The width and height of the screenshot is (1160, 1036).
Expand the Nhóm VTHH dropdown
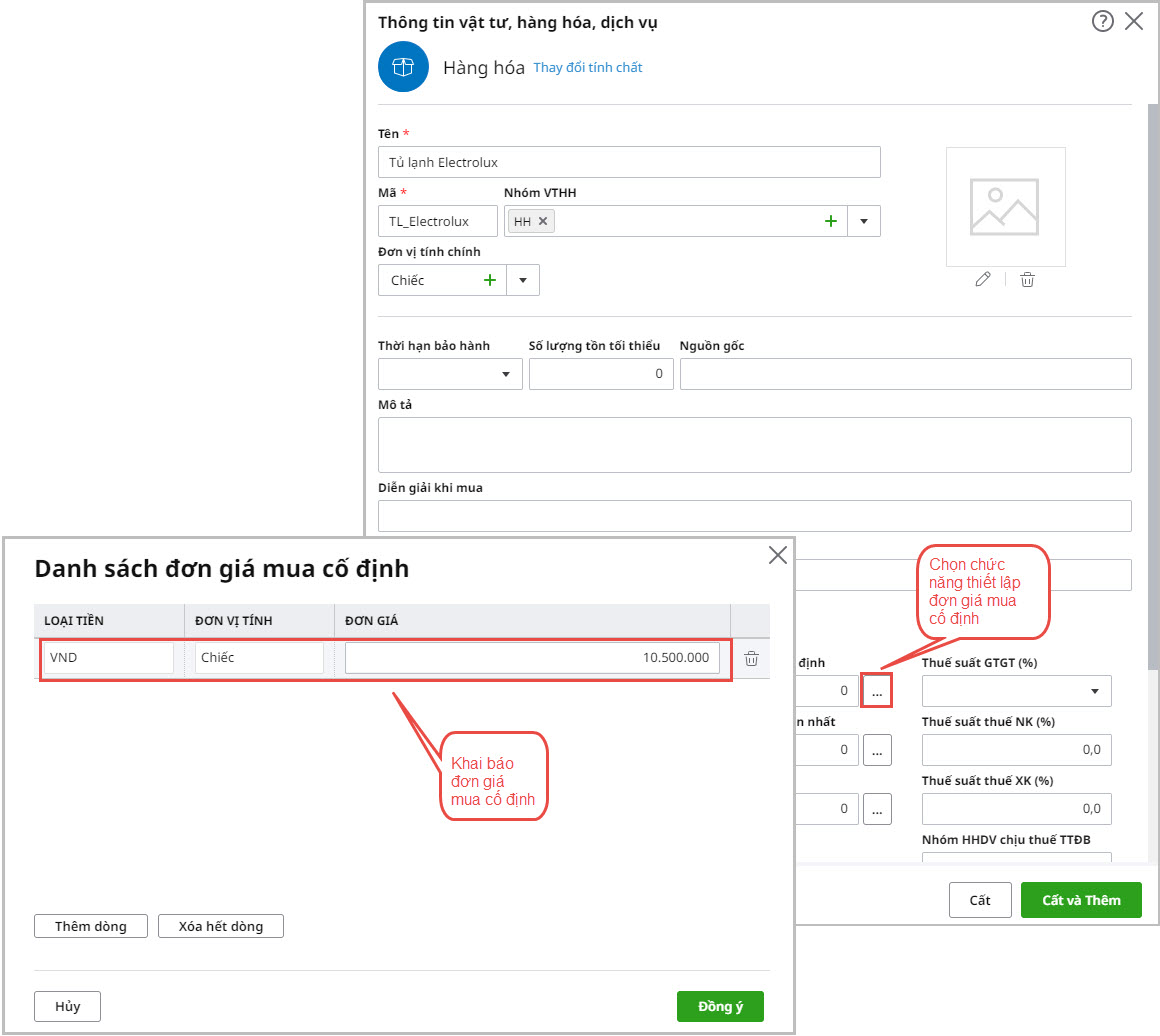click(864, 221)
